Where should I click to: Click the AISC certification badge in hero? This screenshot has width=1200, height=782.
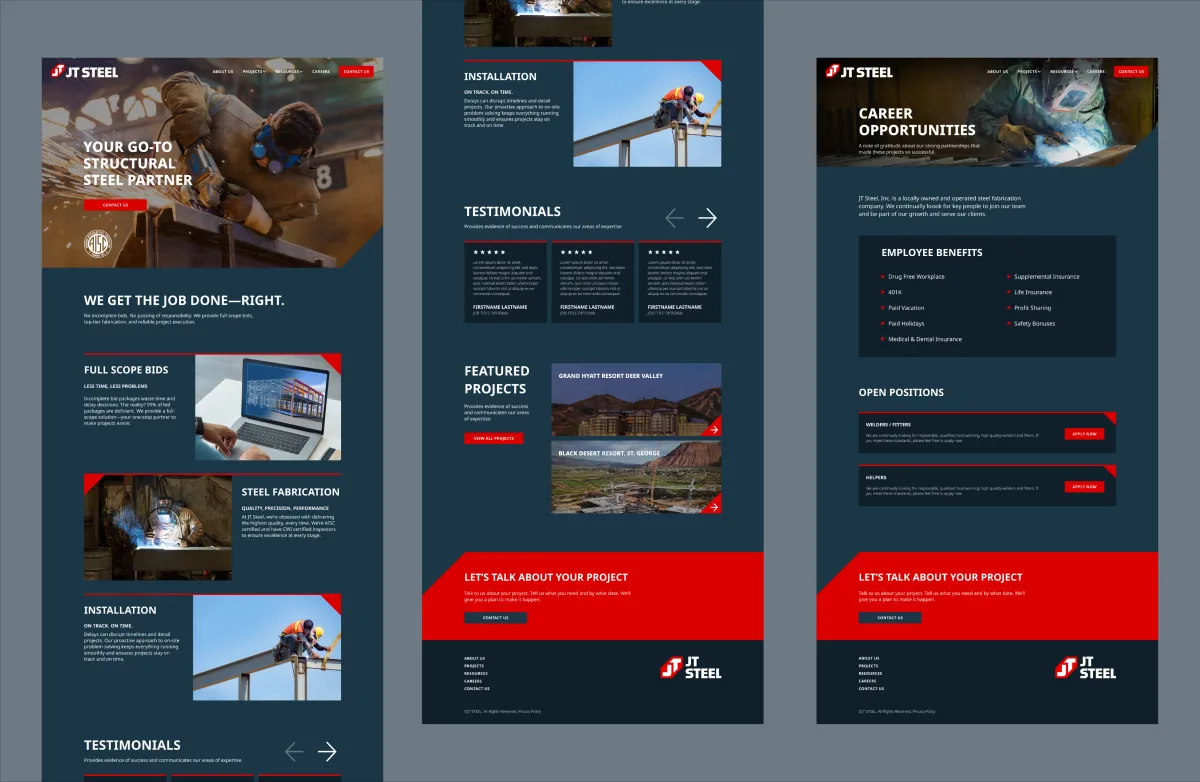[97, 243]
